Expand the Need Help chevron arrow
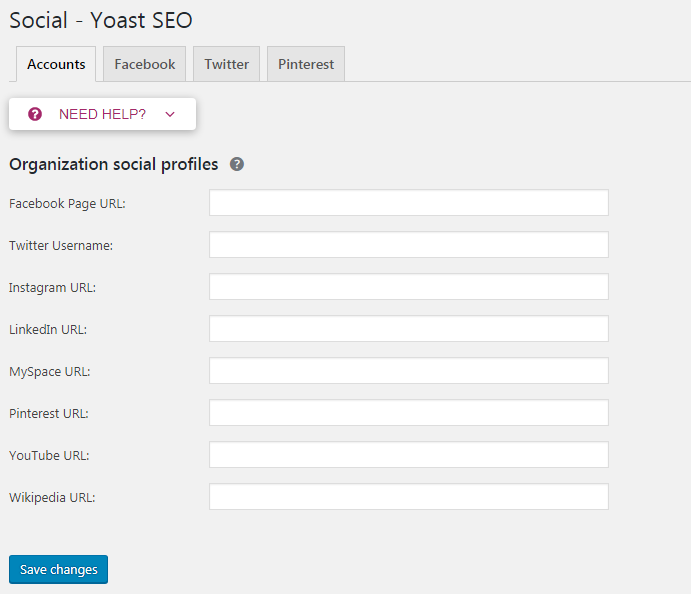Viewport: 691px width, 594px height. coord(170,114)
